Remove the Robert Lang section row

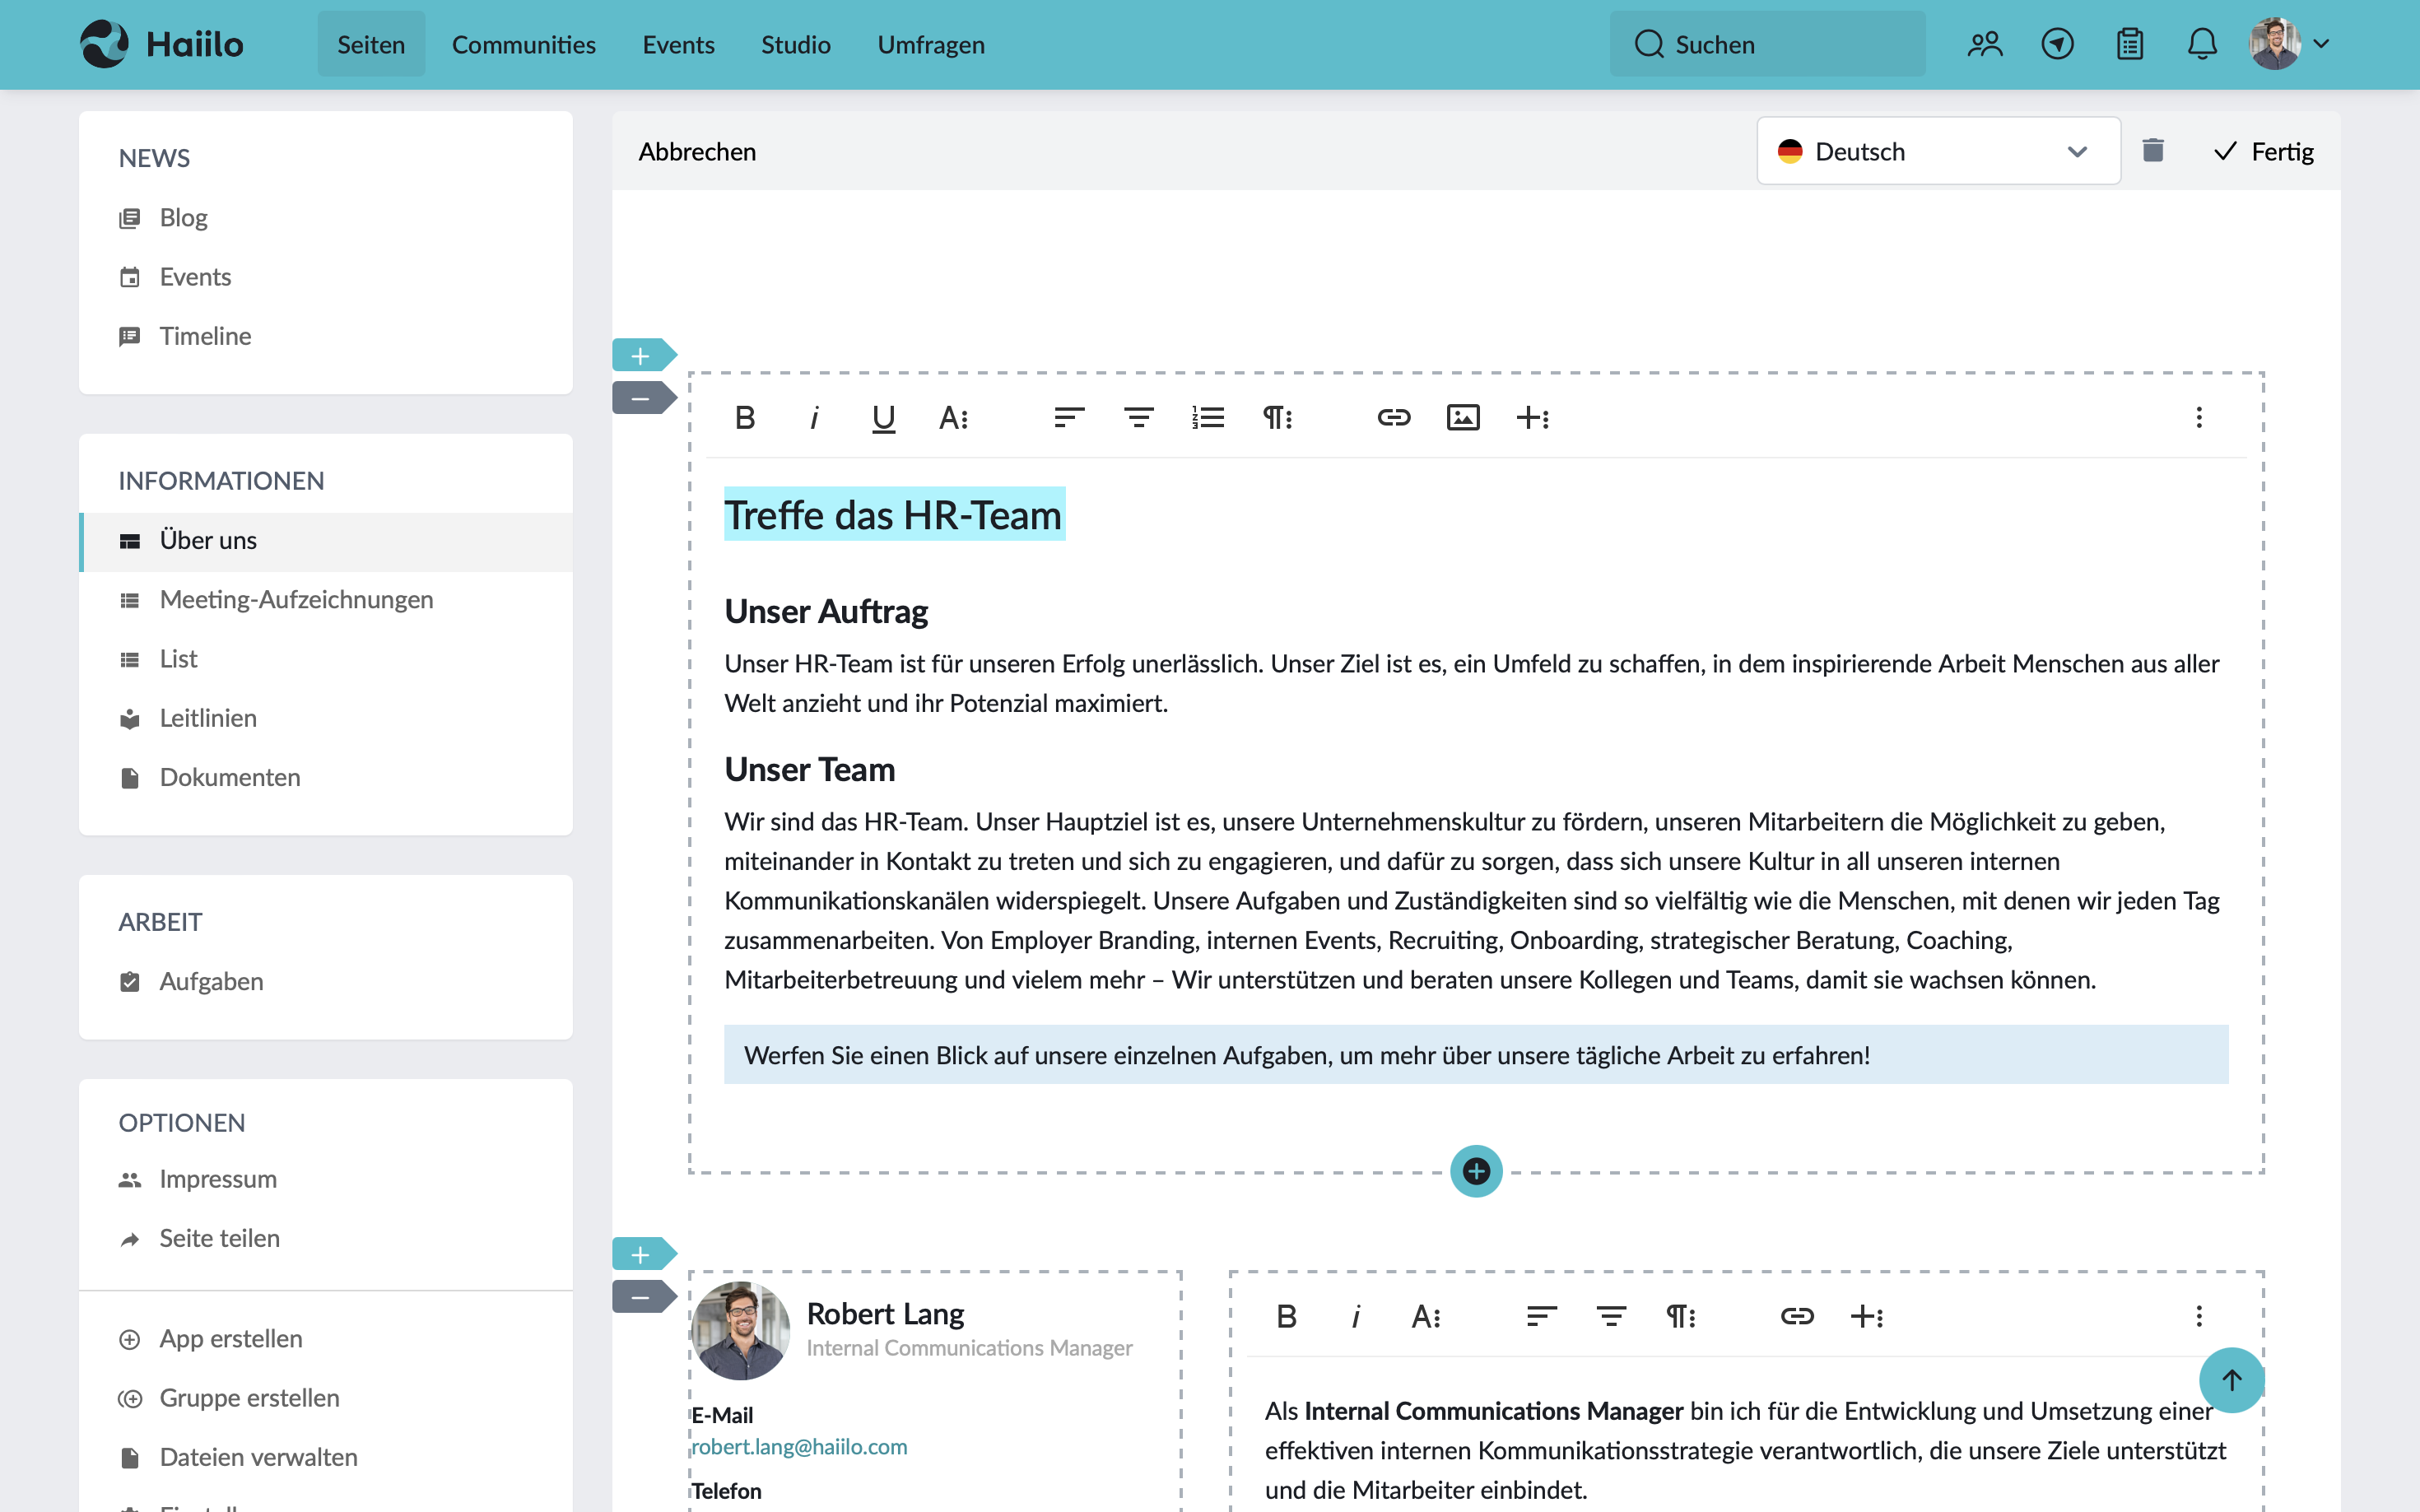(x=643, y=1297)
